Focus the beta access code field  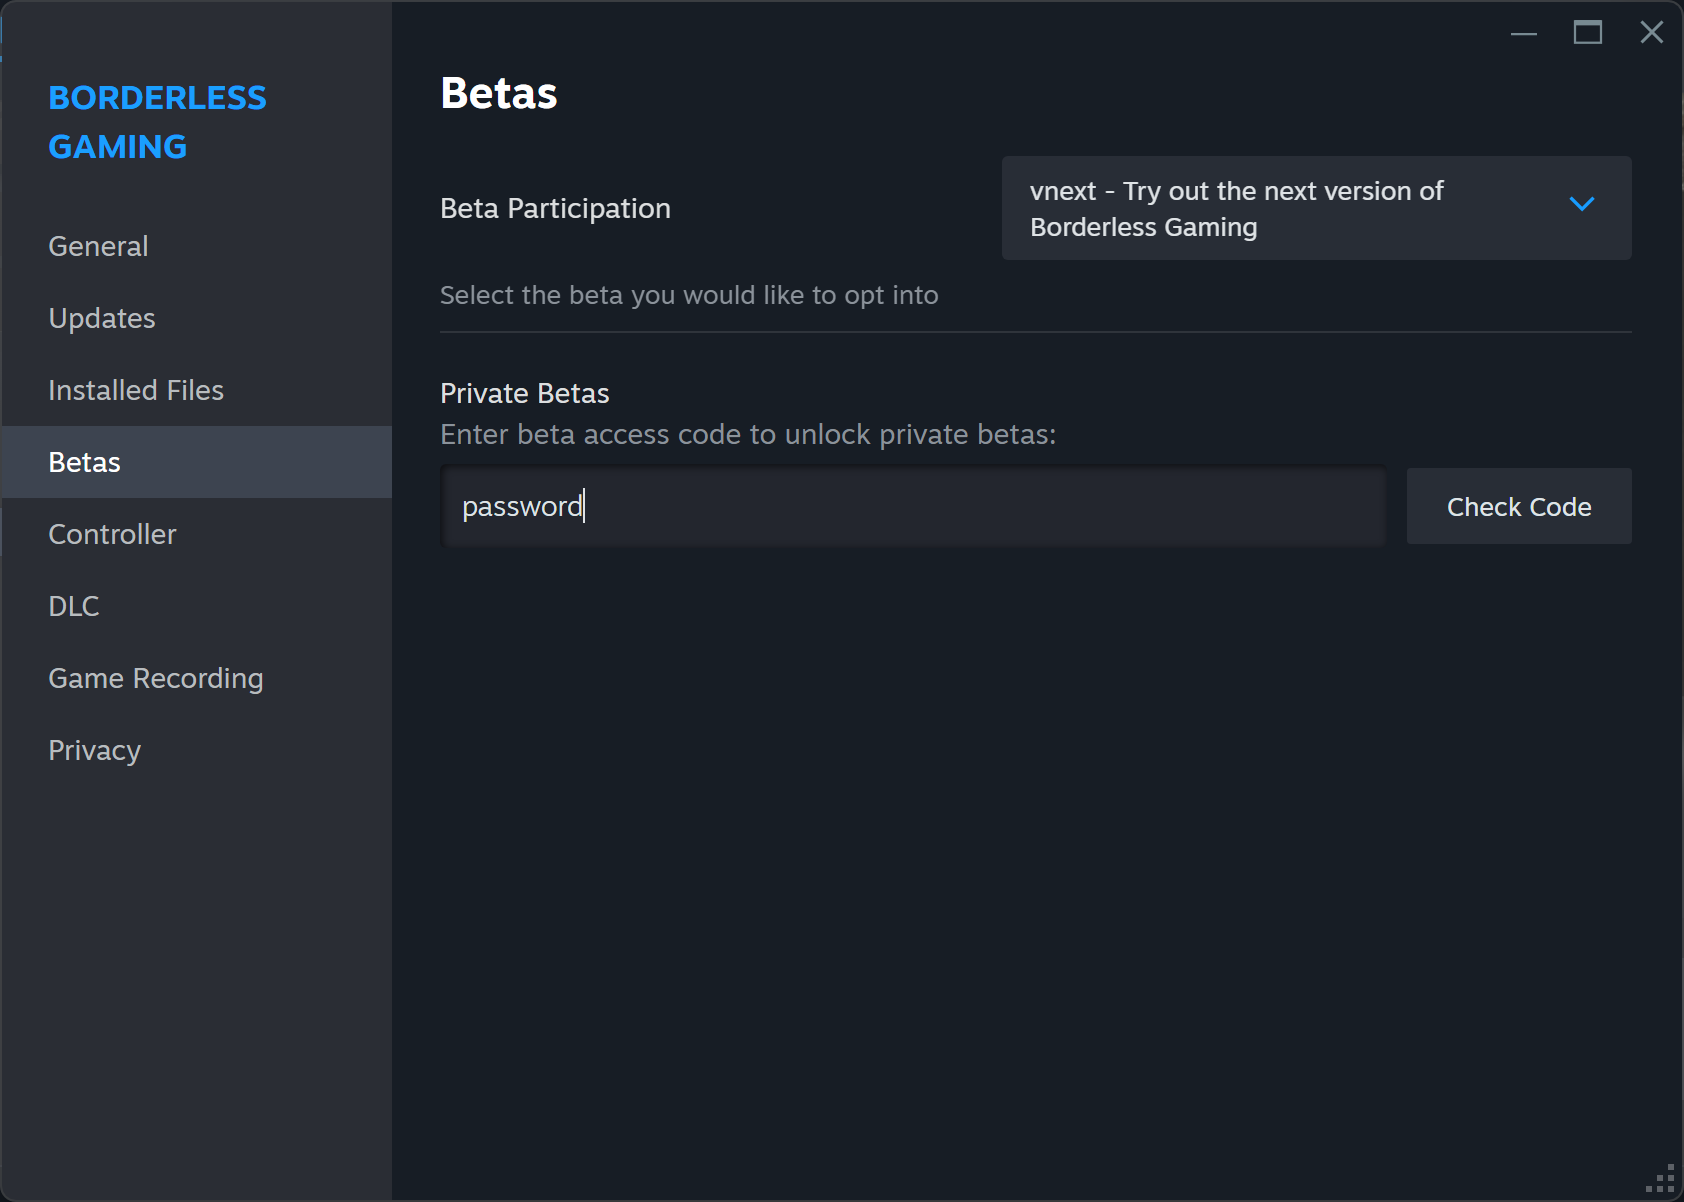(x=913, y=506)
